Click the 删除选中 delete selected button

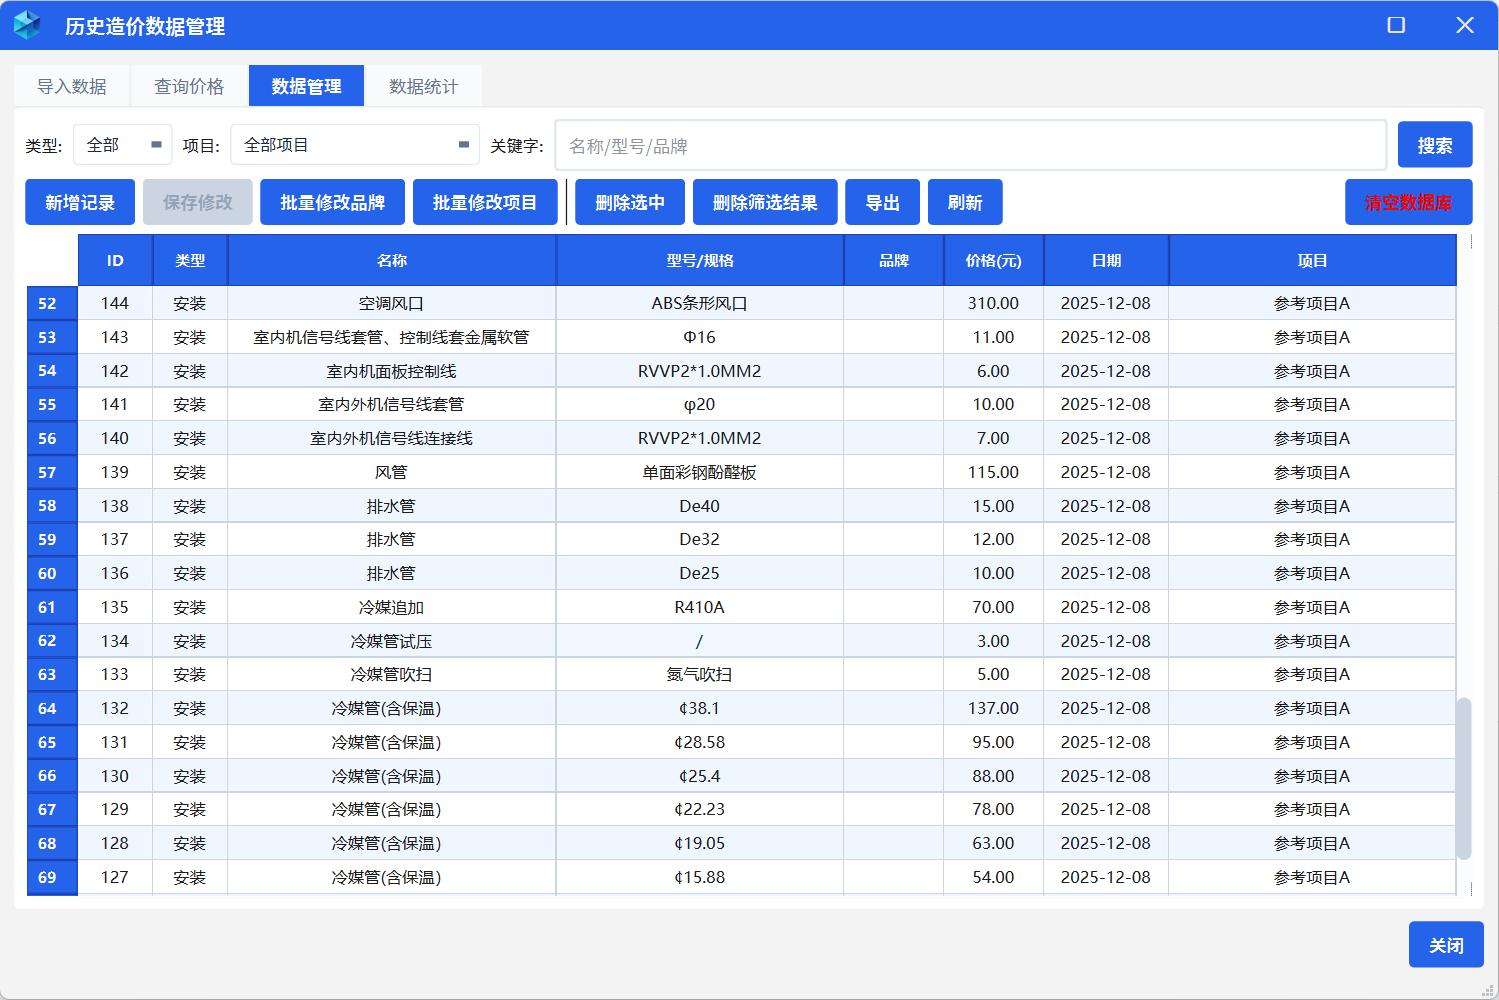pyautogui.click(x=629, y=201)
